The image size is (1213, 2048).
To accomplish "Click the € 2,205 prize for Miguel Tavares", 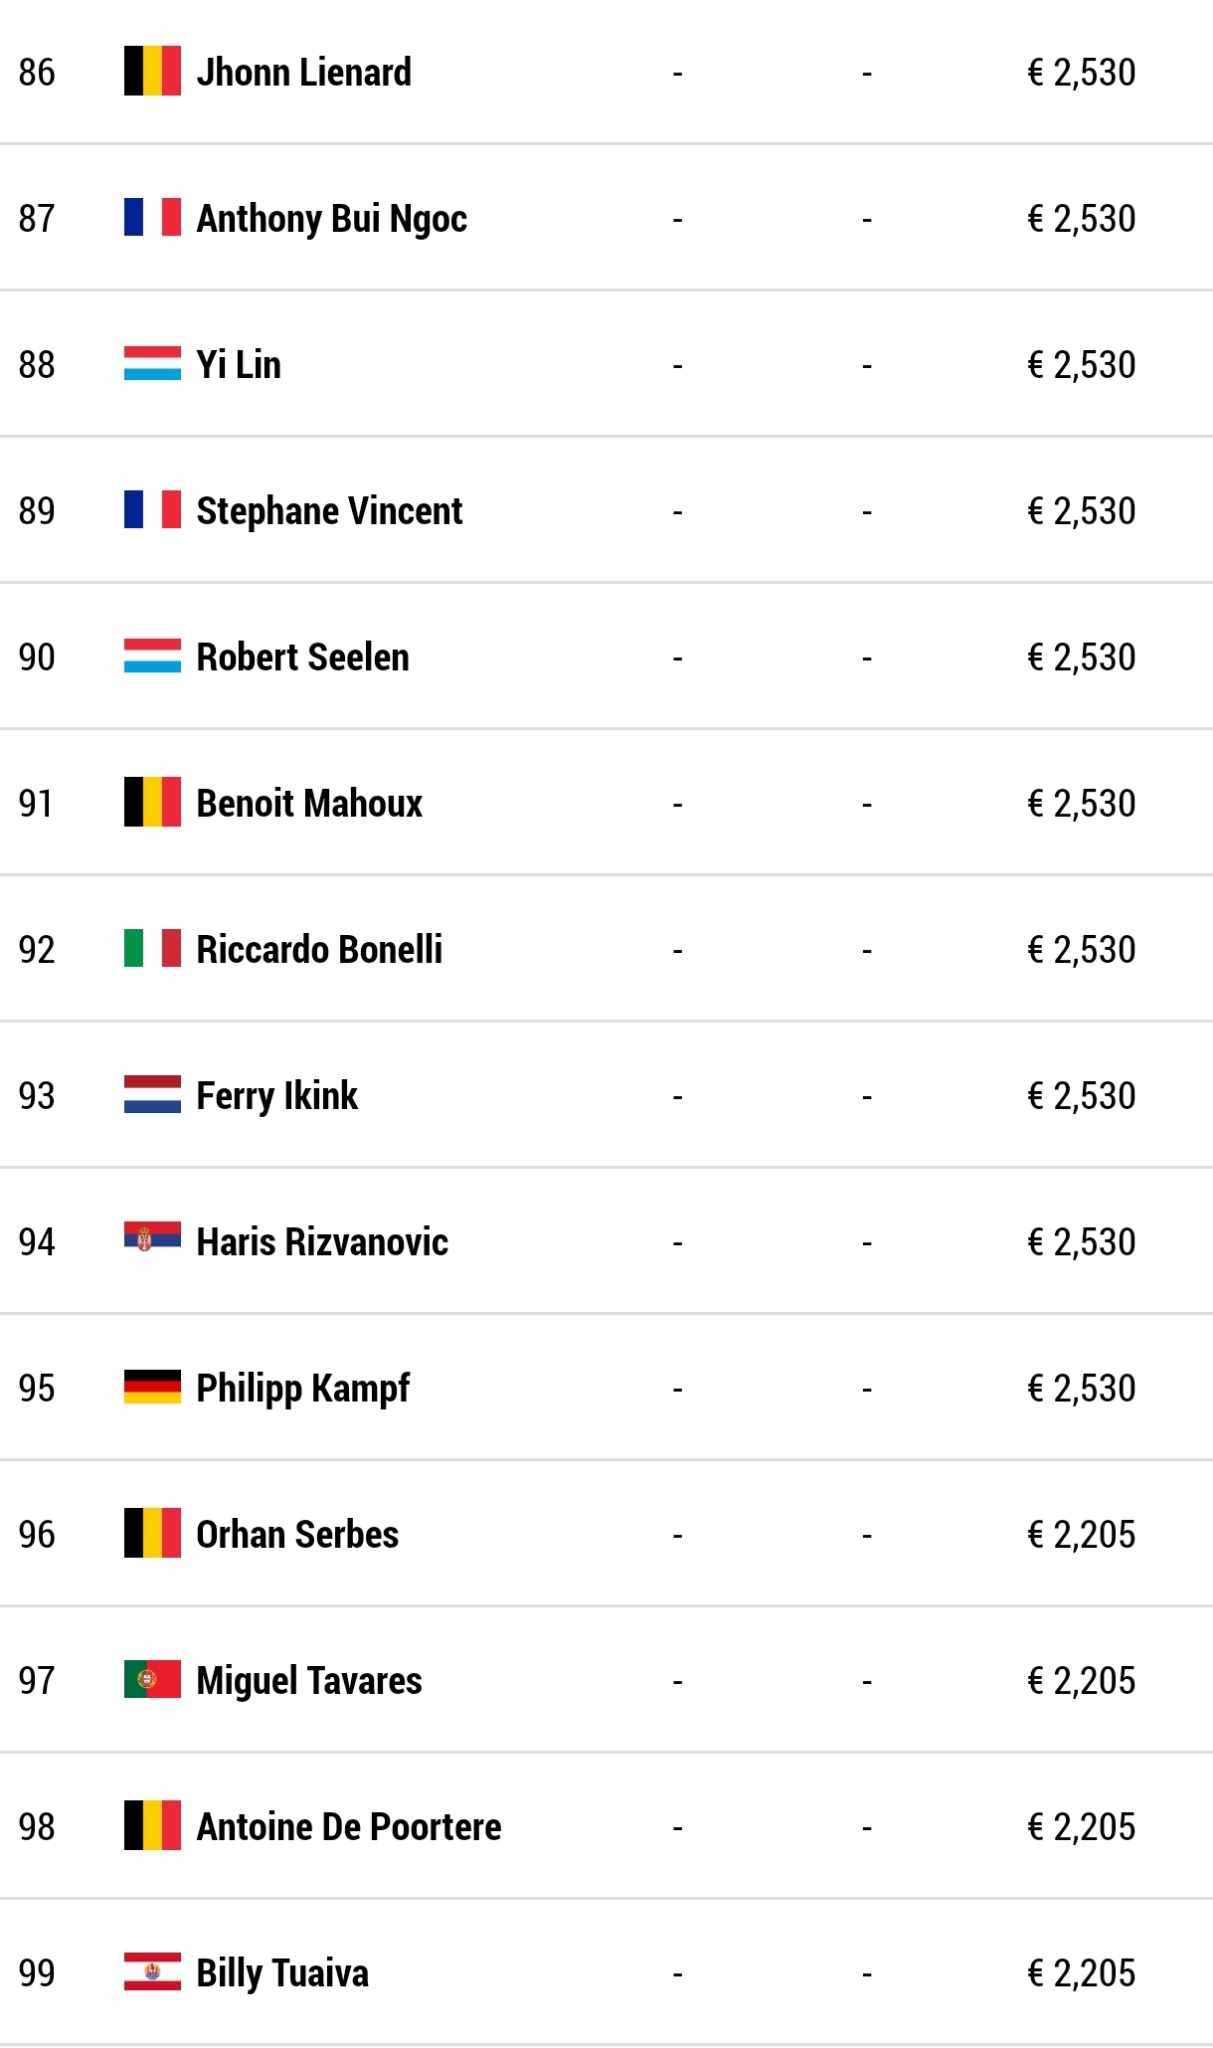I will tap(1081, 1680).
